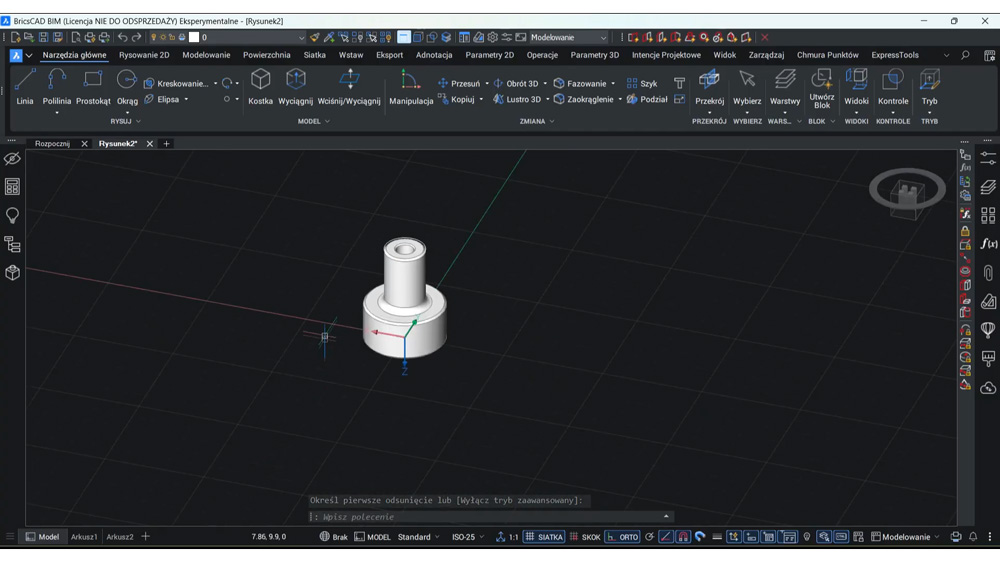Activate the Wyciągnij extrude tool
Image resolution: width=1000 pixels, height=562 pixels.
pos(295,87)
